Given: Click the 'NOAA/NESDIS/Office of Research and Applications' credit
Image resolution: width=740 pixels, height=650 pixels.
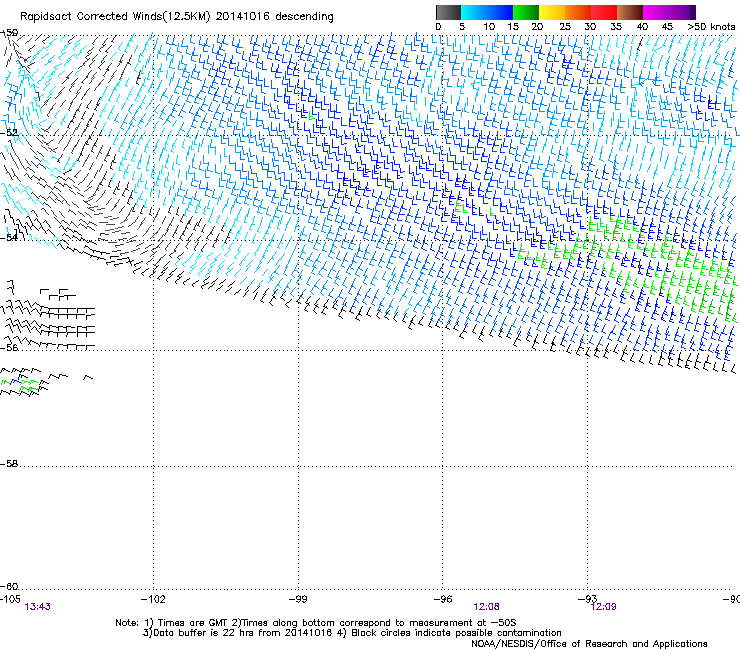Looking at the screenshot, I should click(x=589, y=644).
